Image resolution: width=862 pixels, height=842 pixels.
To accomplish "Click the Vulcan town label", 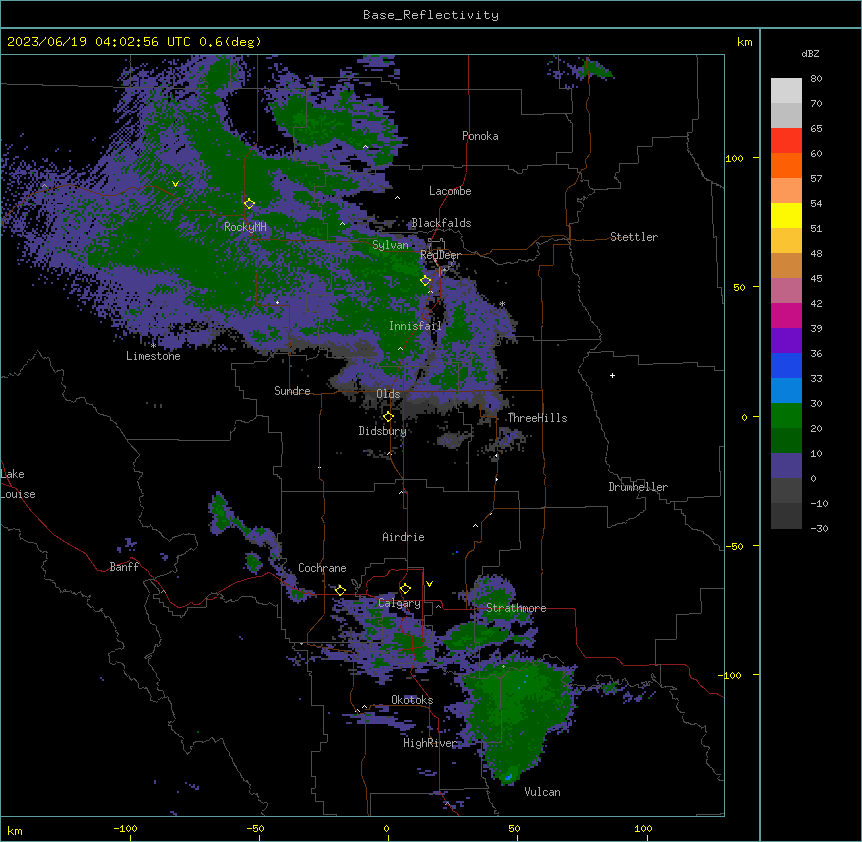I will click(x=543, y=792).
